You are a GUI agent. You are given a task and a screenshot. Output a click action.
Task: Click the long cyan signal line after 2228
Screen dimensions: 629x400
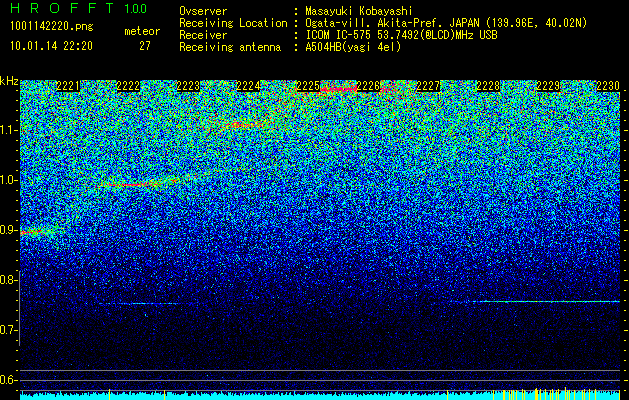[x=546, y=301]
